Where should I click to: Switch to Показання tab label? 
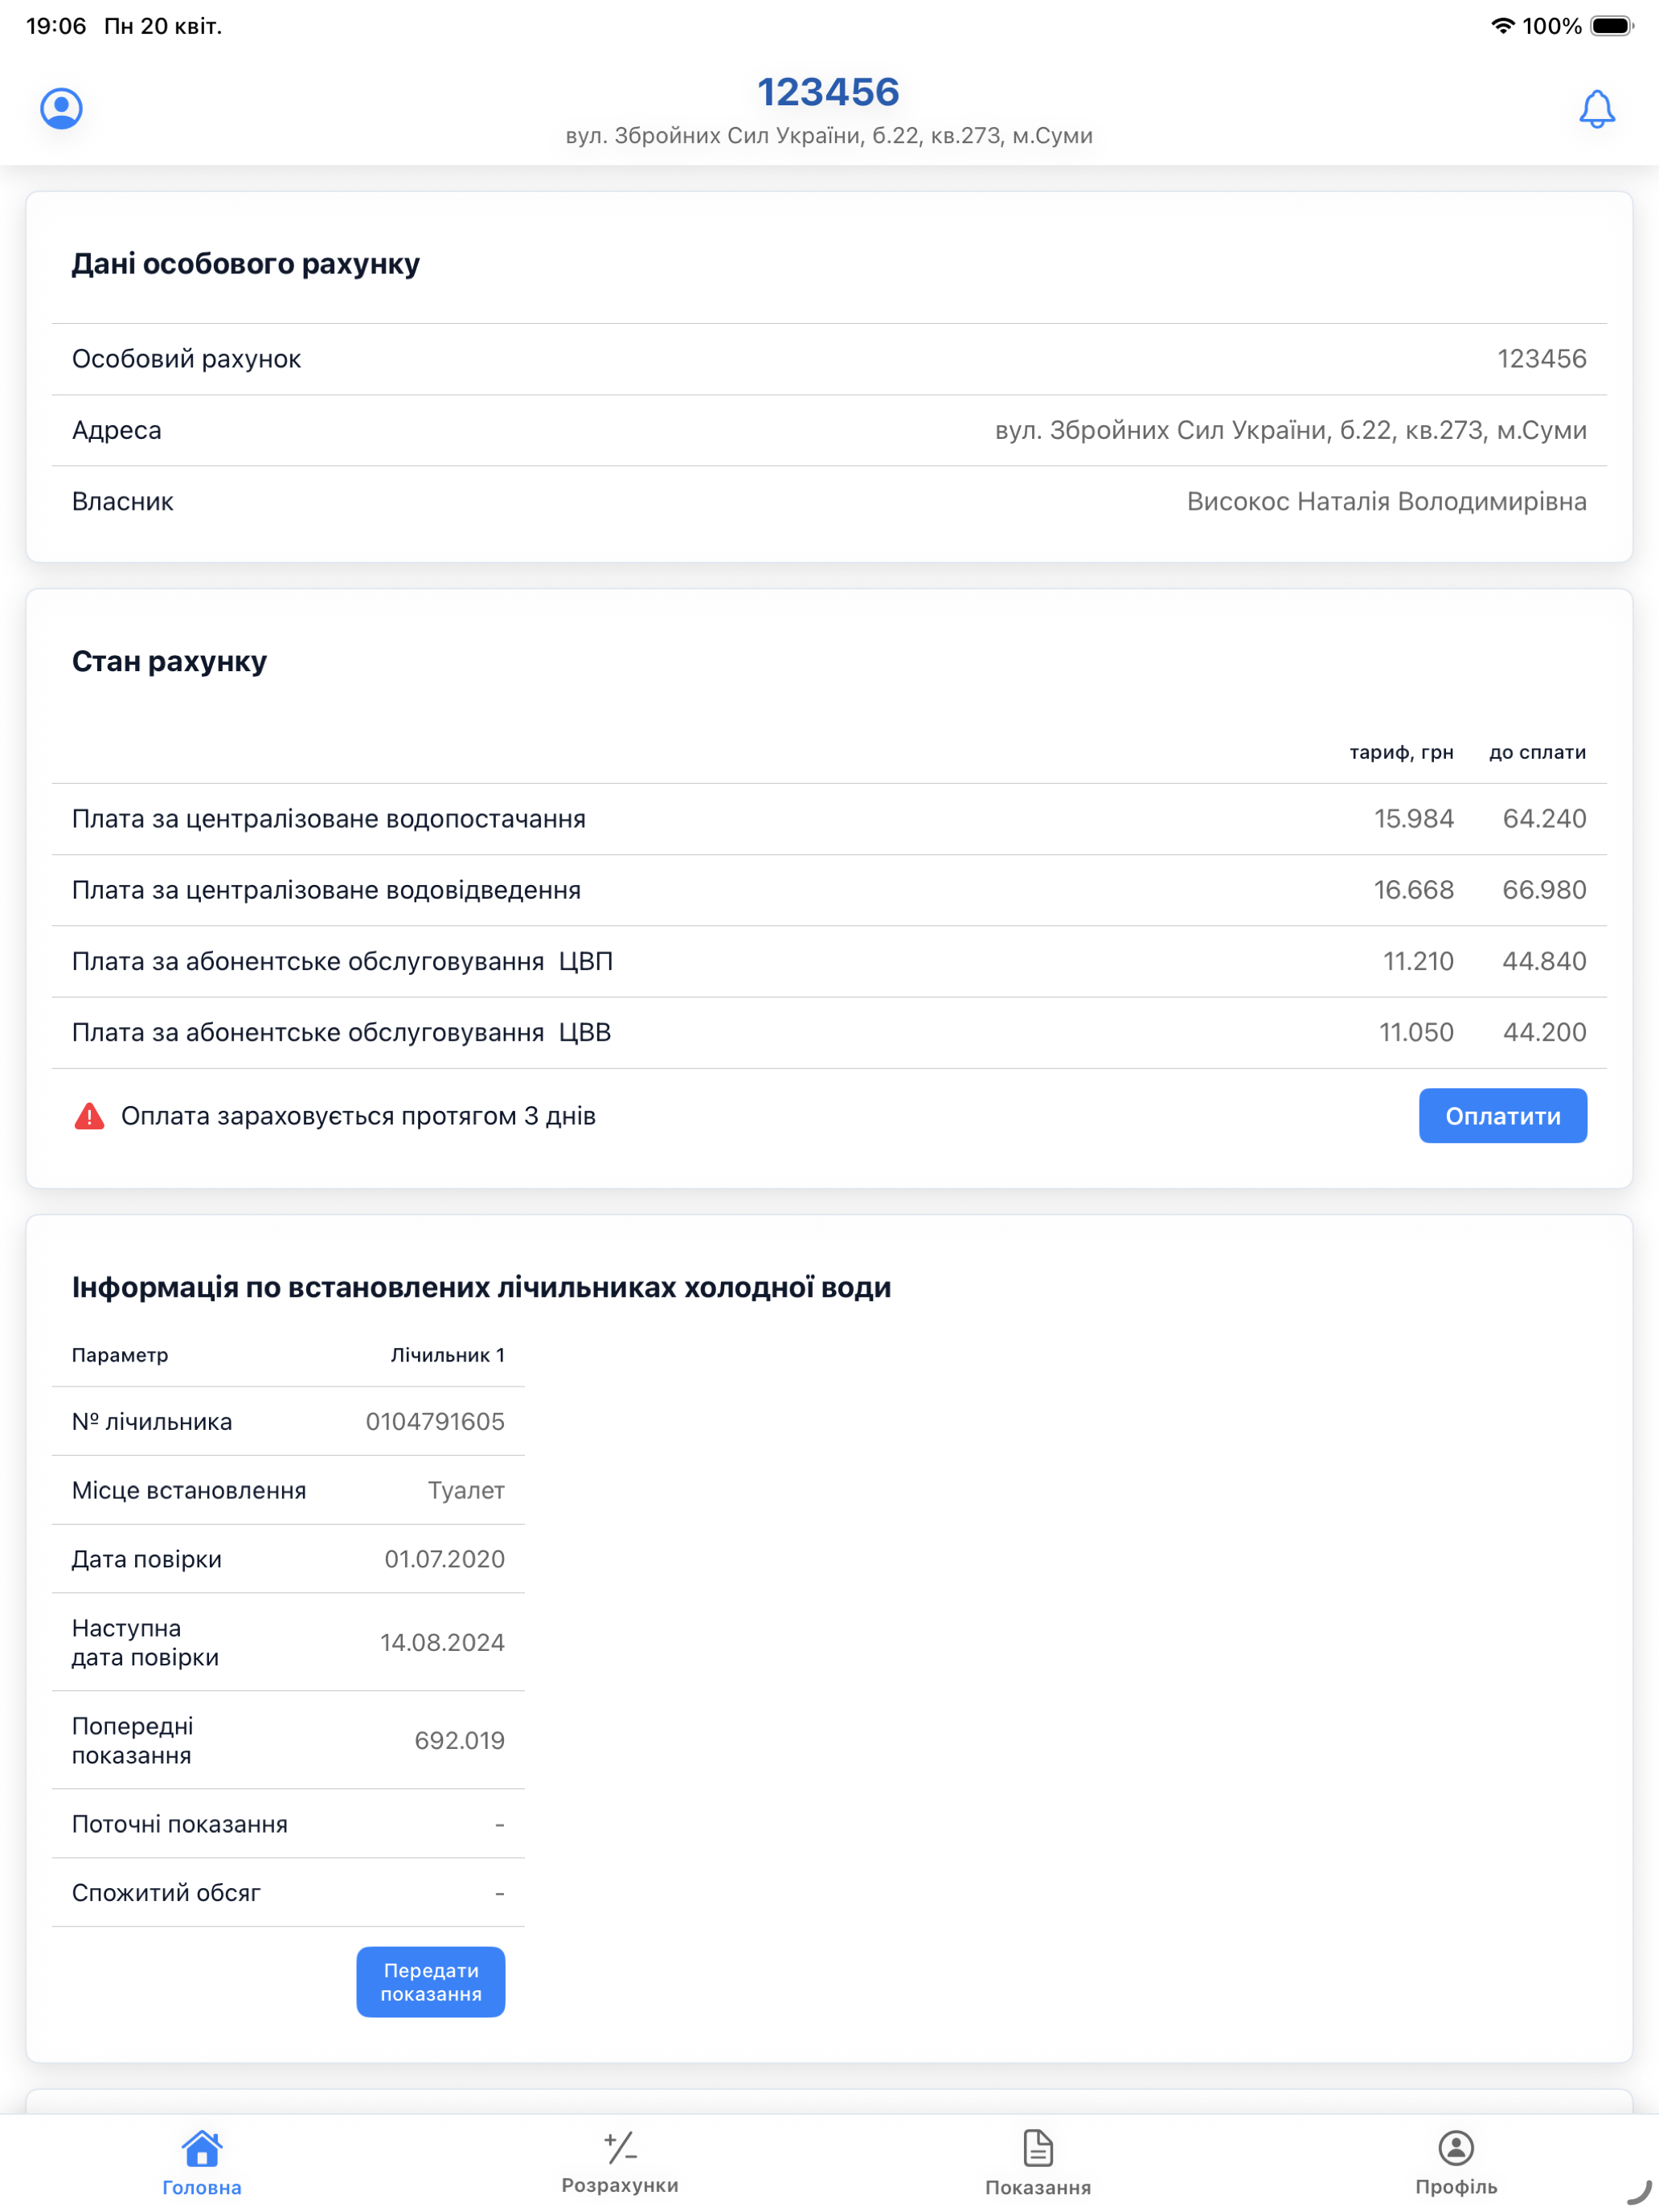click(x=1038, y=2187)
